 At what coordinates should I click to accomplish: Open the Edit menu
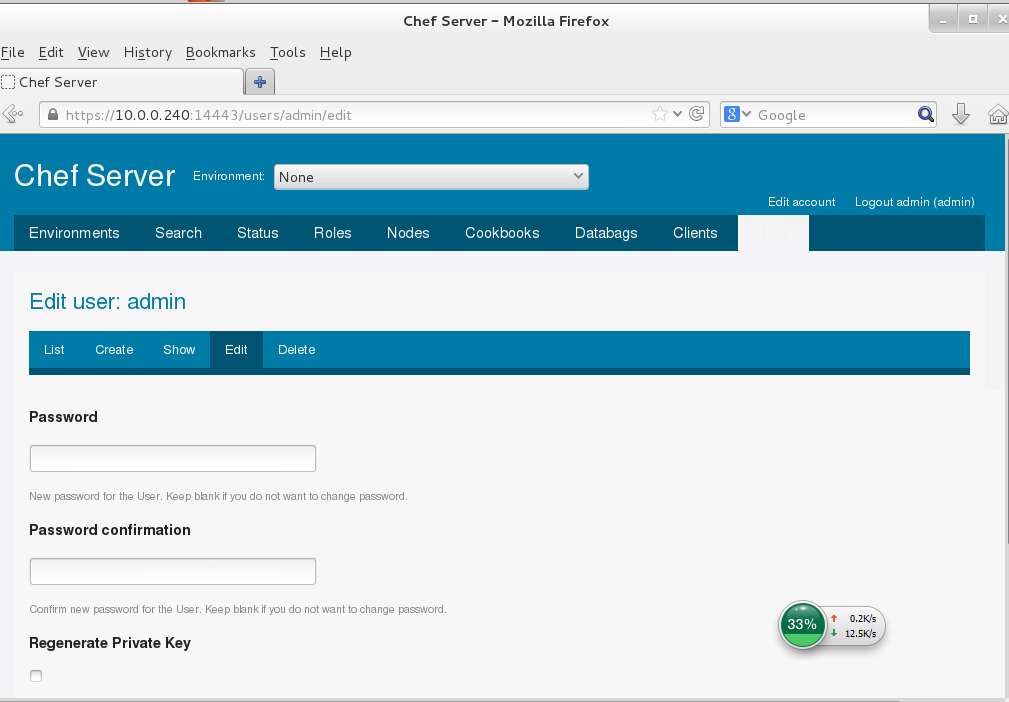(x=51, y=53)
